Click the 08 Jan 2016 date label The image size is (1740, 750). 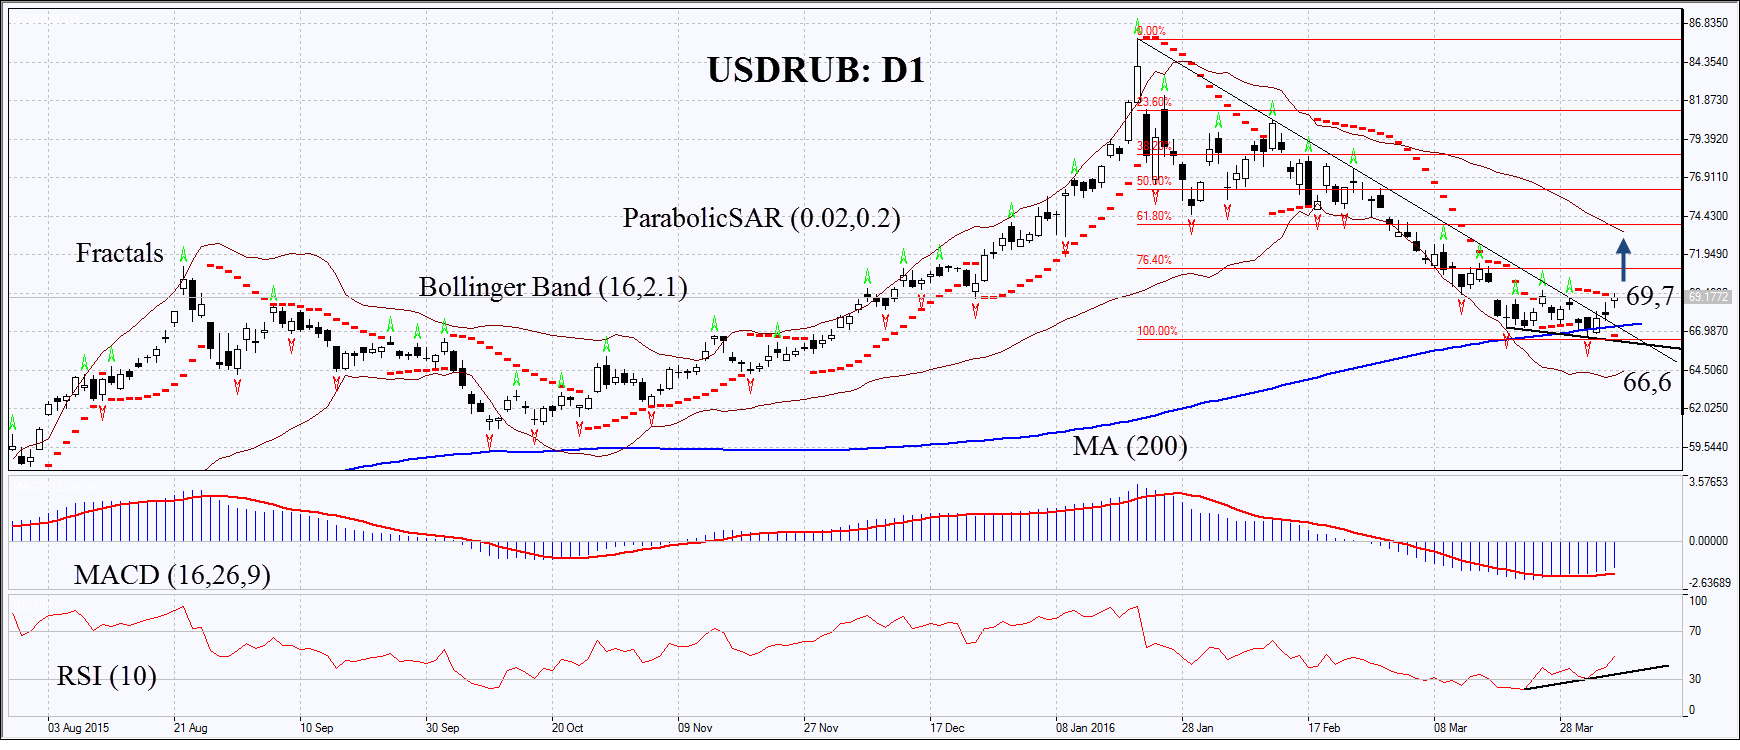[1086, 728]
